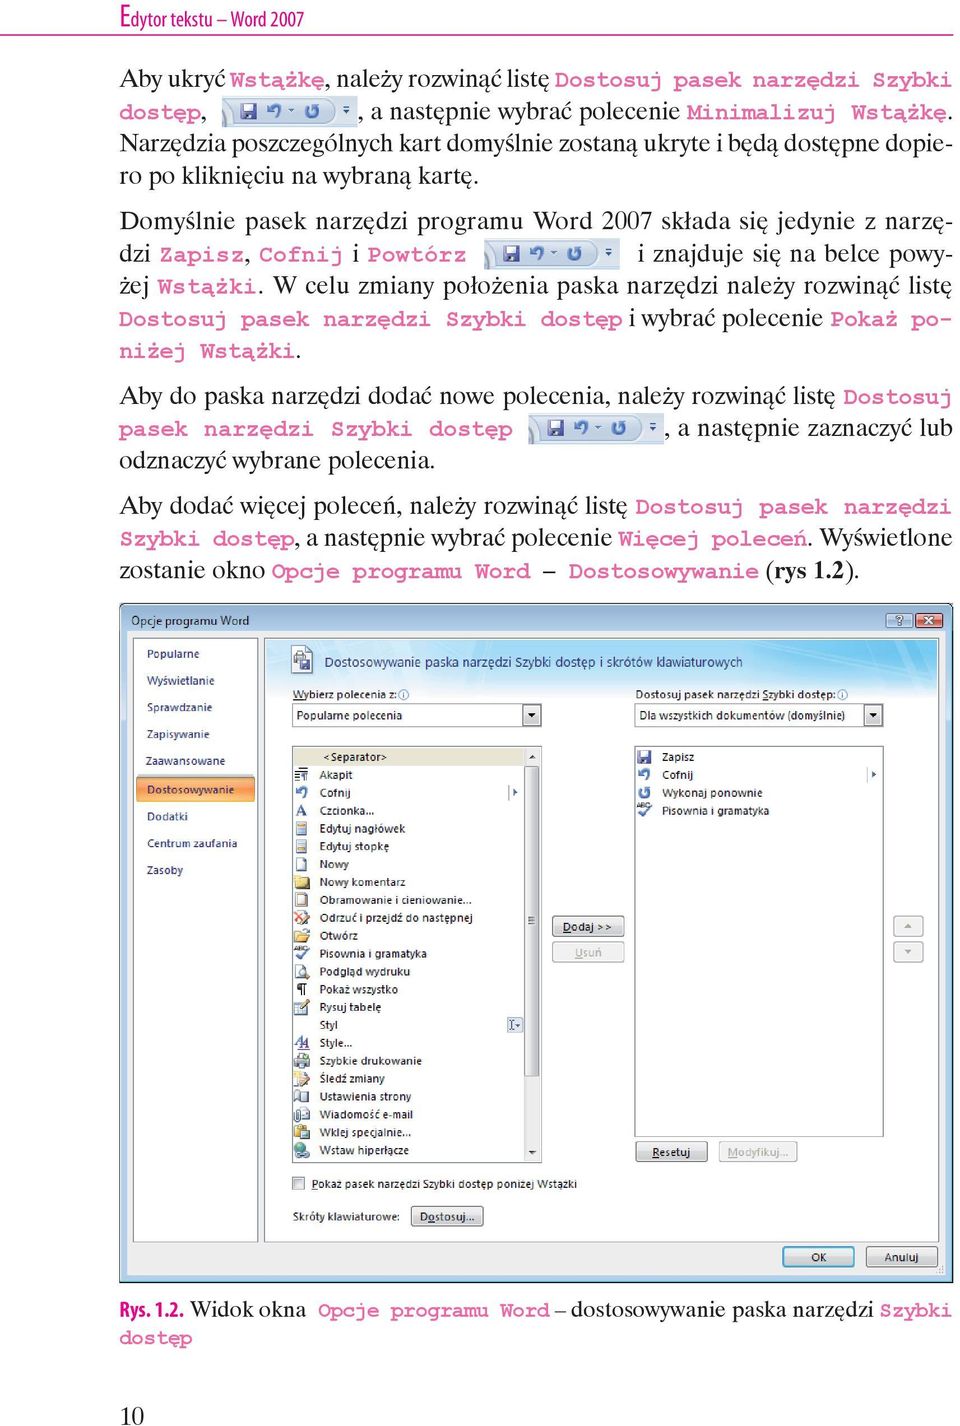Click the Usuń button
Screen dimensions: 960x1426
(x=588, y=953)
